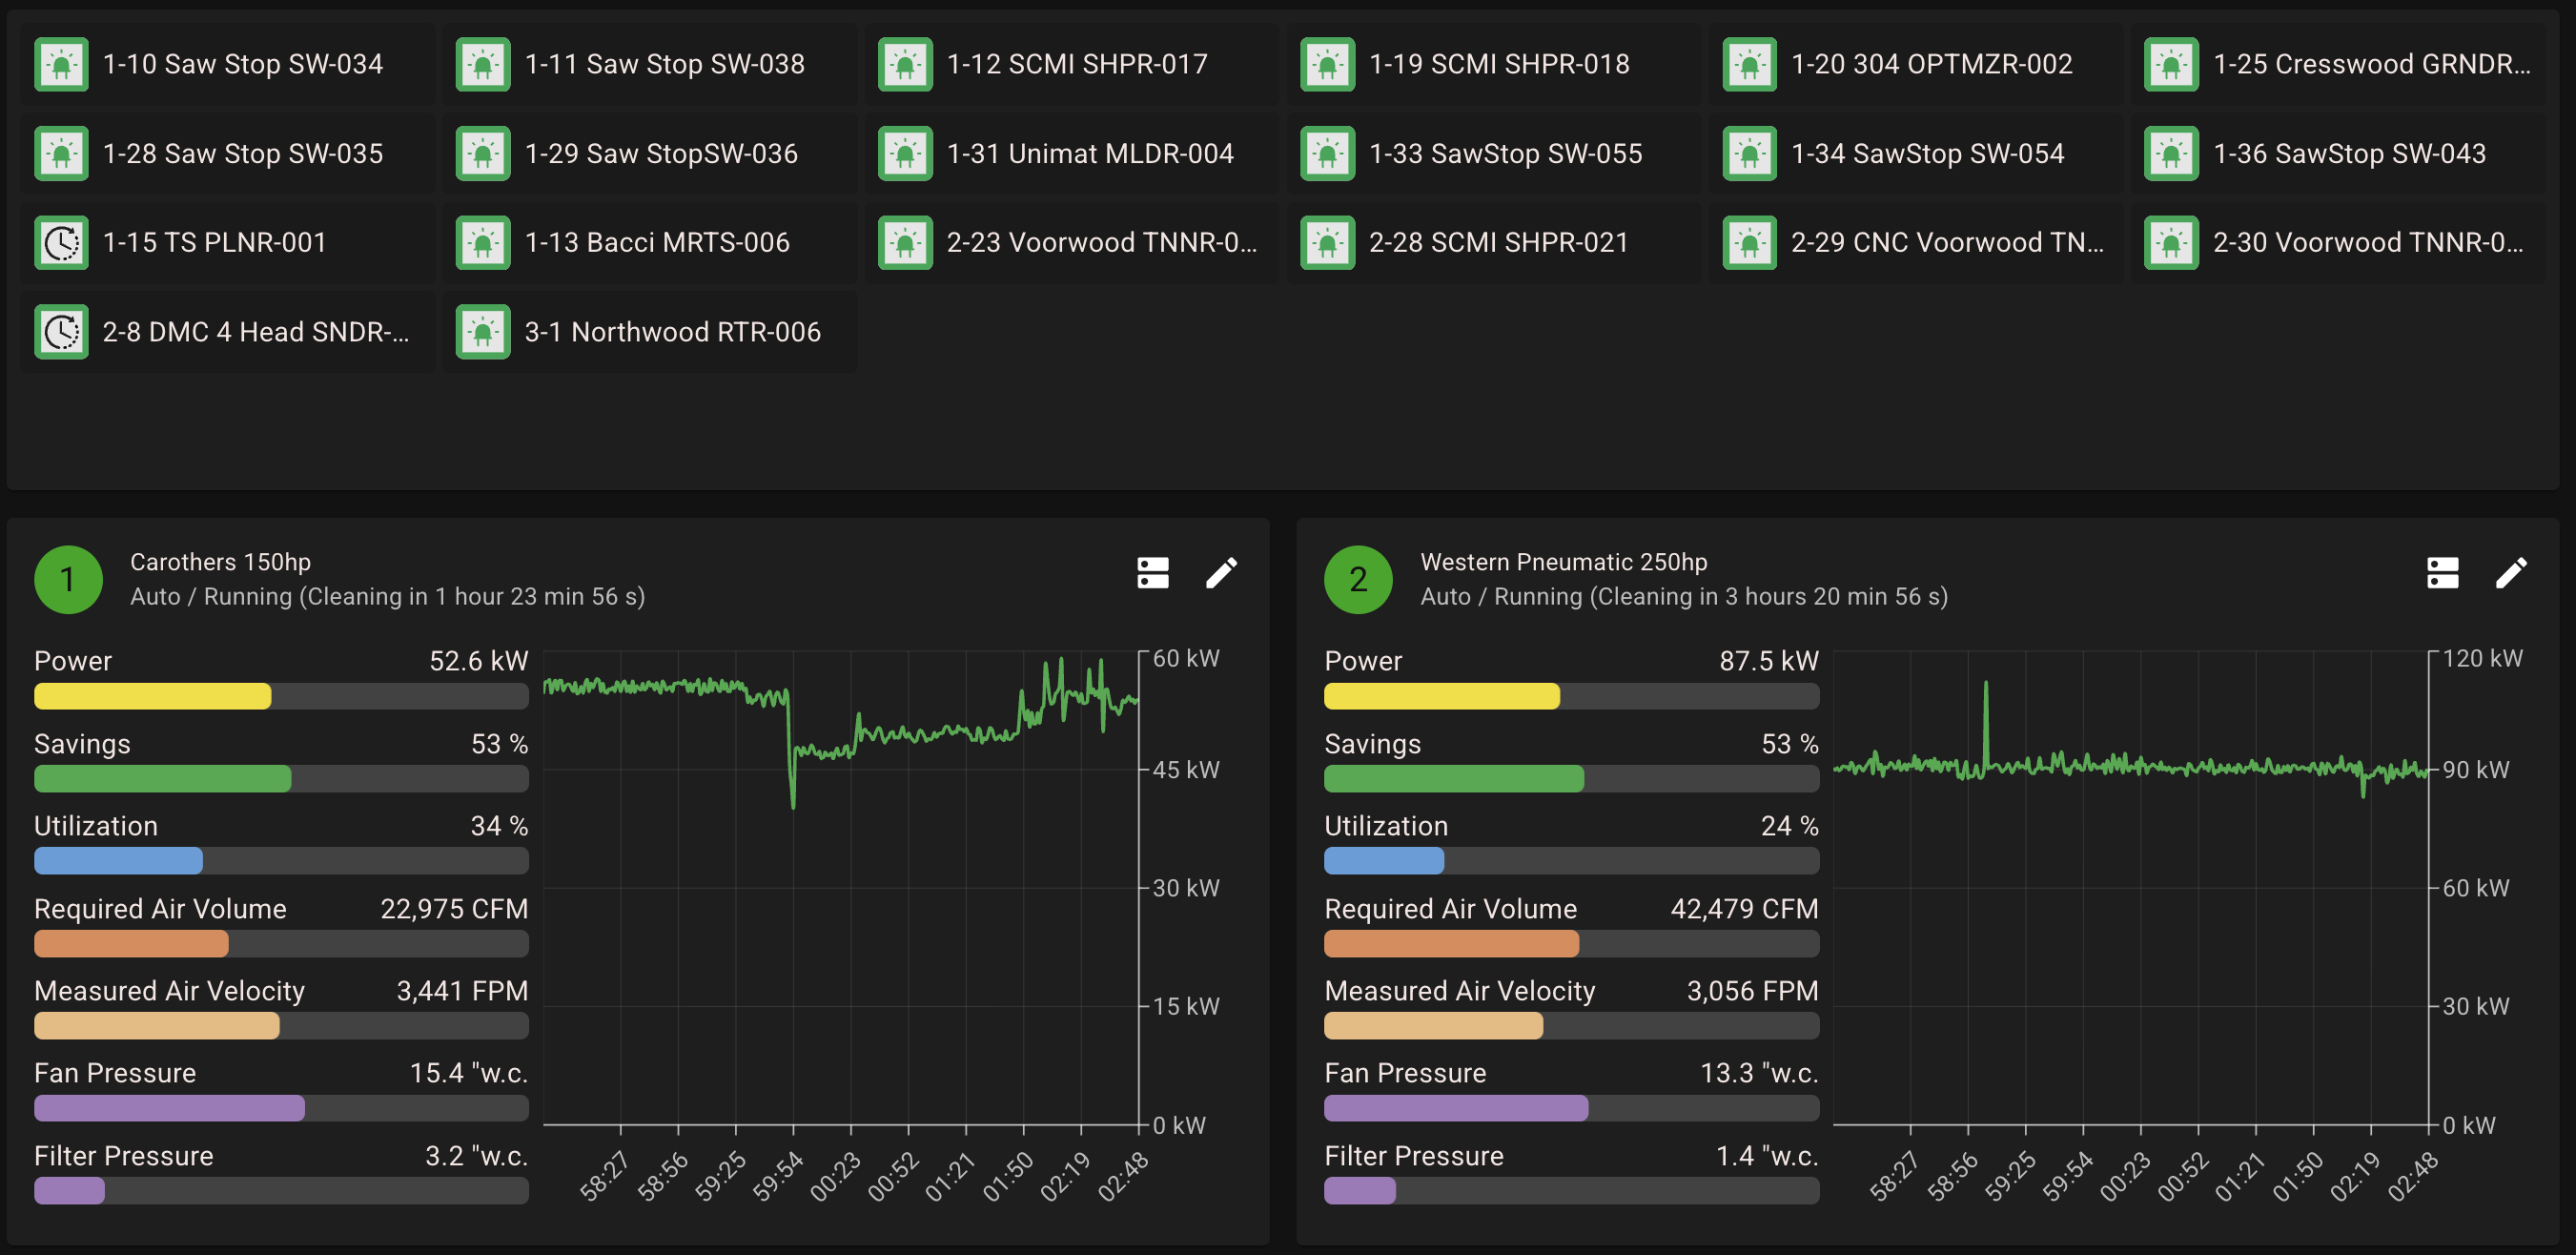Click the status icon for 2-23 Voorwood TNNR

tap(905, 243)
